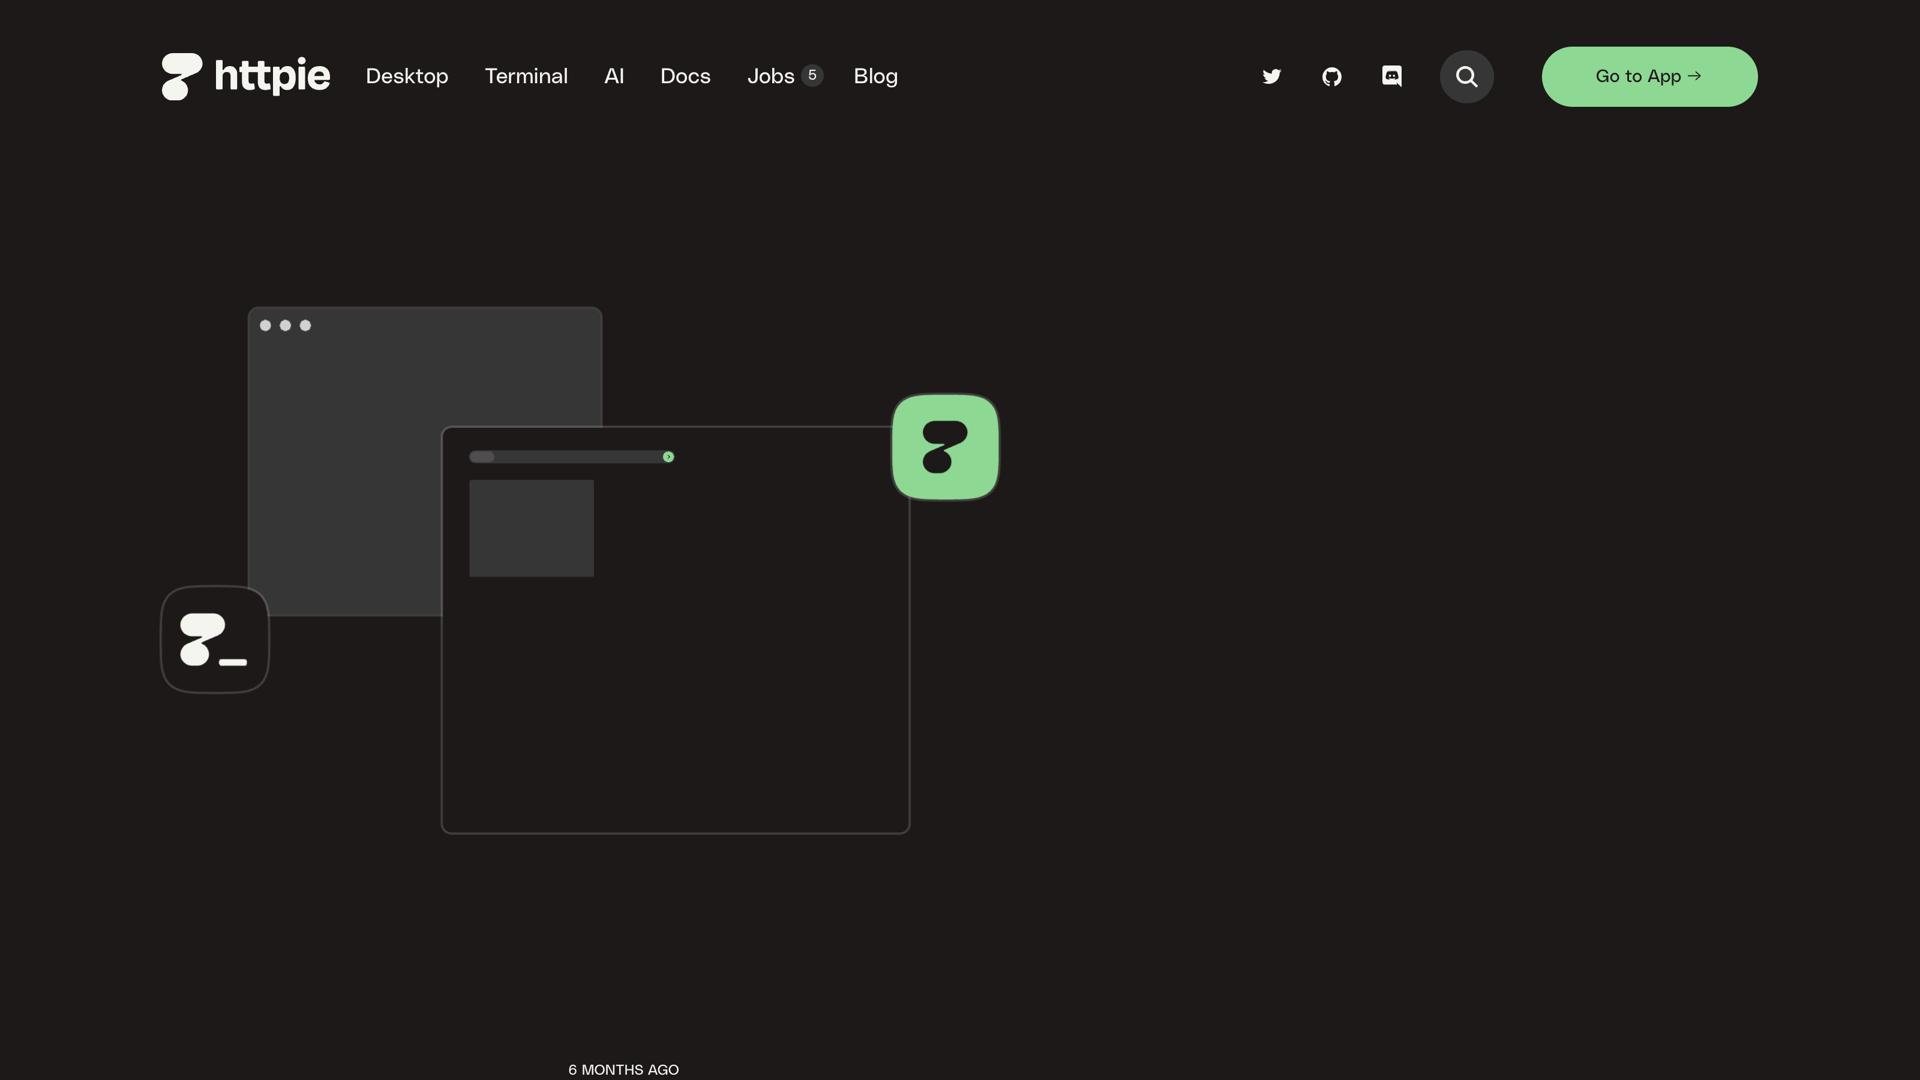
Task: Select the green HTTPie web app icon
Action: (x=944, y=447)
